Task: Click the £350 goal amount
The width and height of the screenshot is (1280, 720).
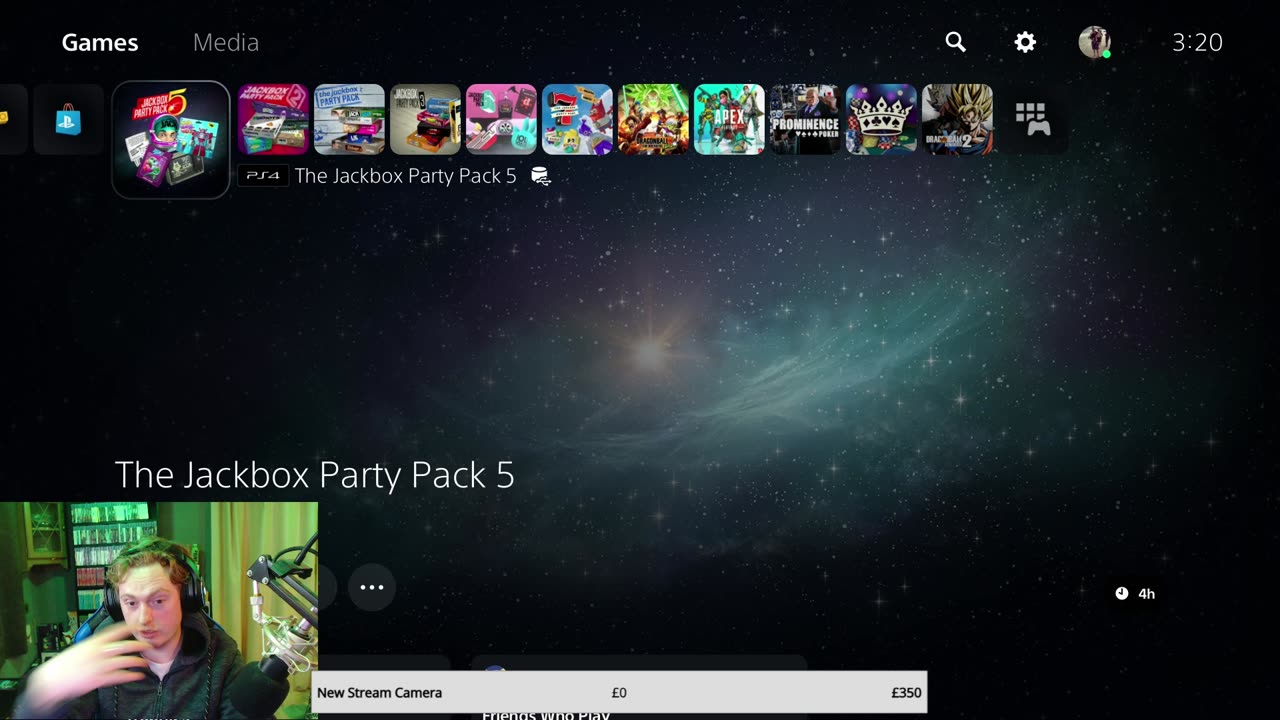Action: click(906, 692)
